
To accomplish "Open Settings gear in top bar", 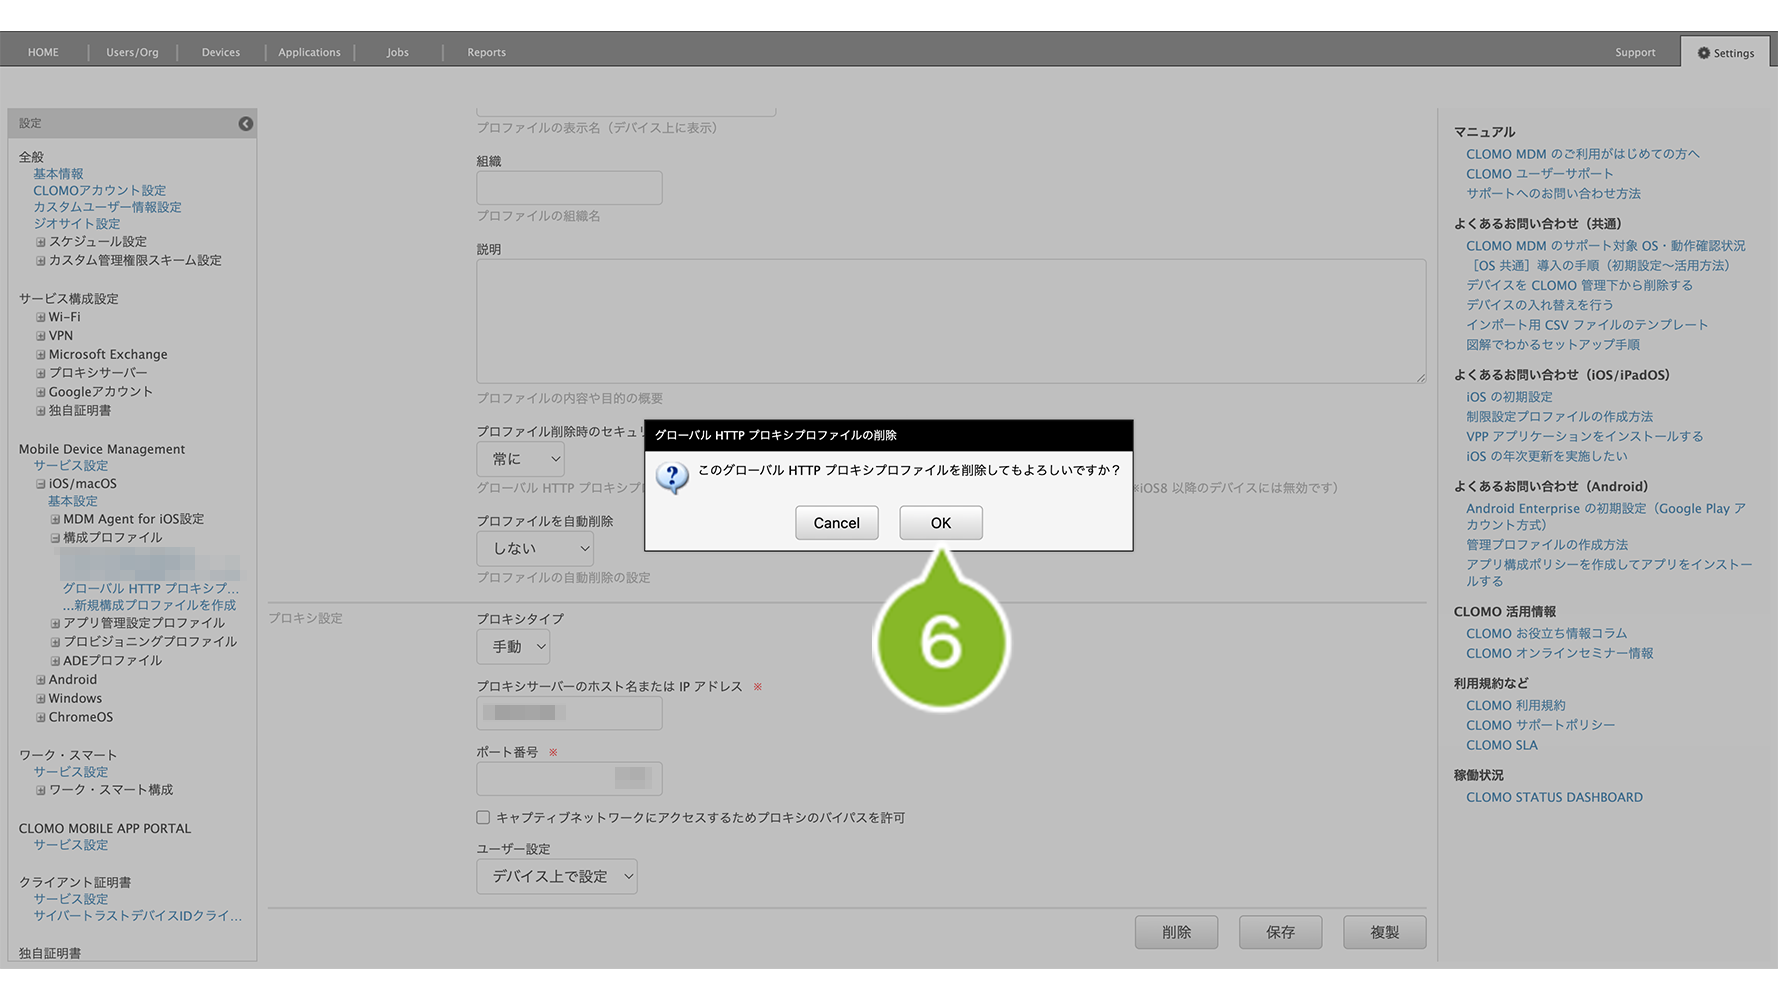I will click(x=1725, y=53).
